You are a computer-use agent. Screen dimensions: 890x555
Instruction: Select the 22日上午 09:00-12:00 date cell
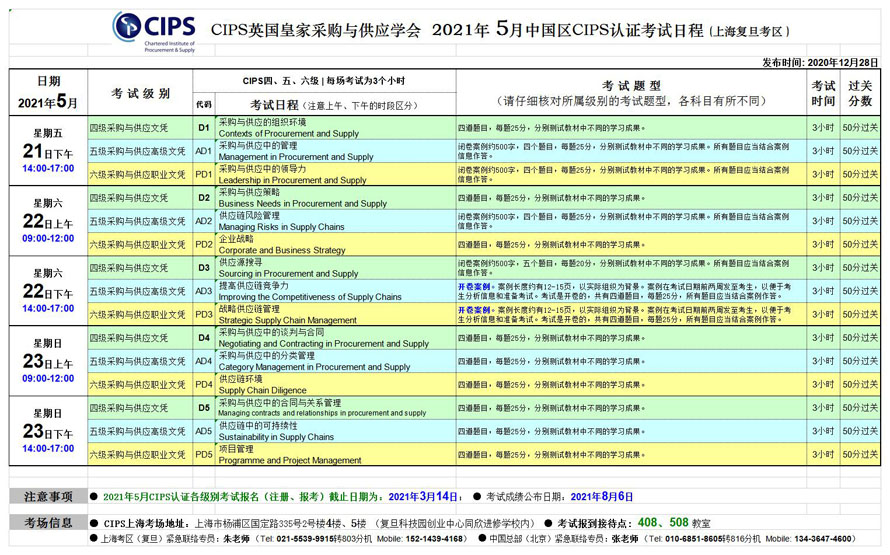tap(48, 221)
